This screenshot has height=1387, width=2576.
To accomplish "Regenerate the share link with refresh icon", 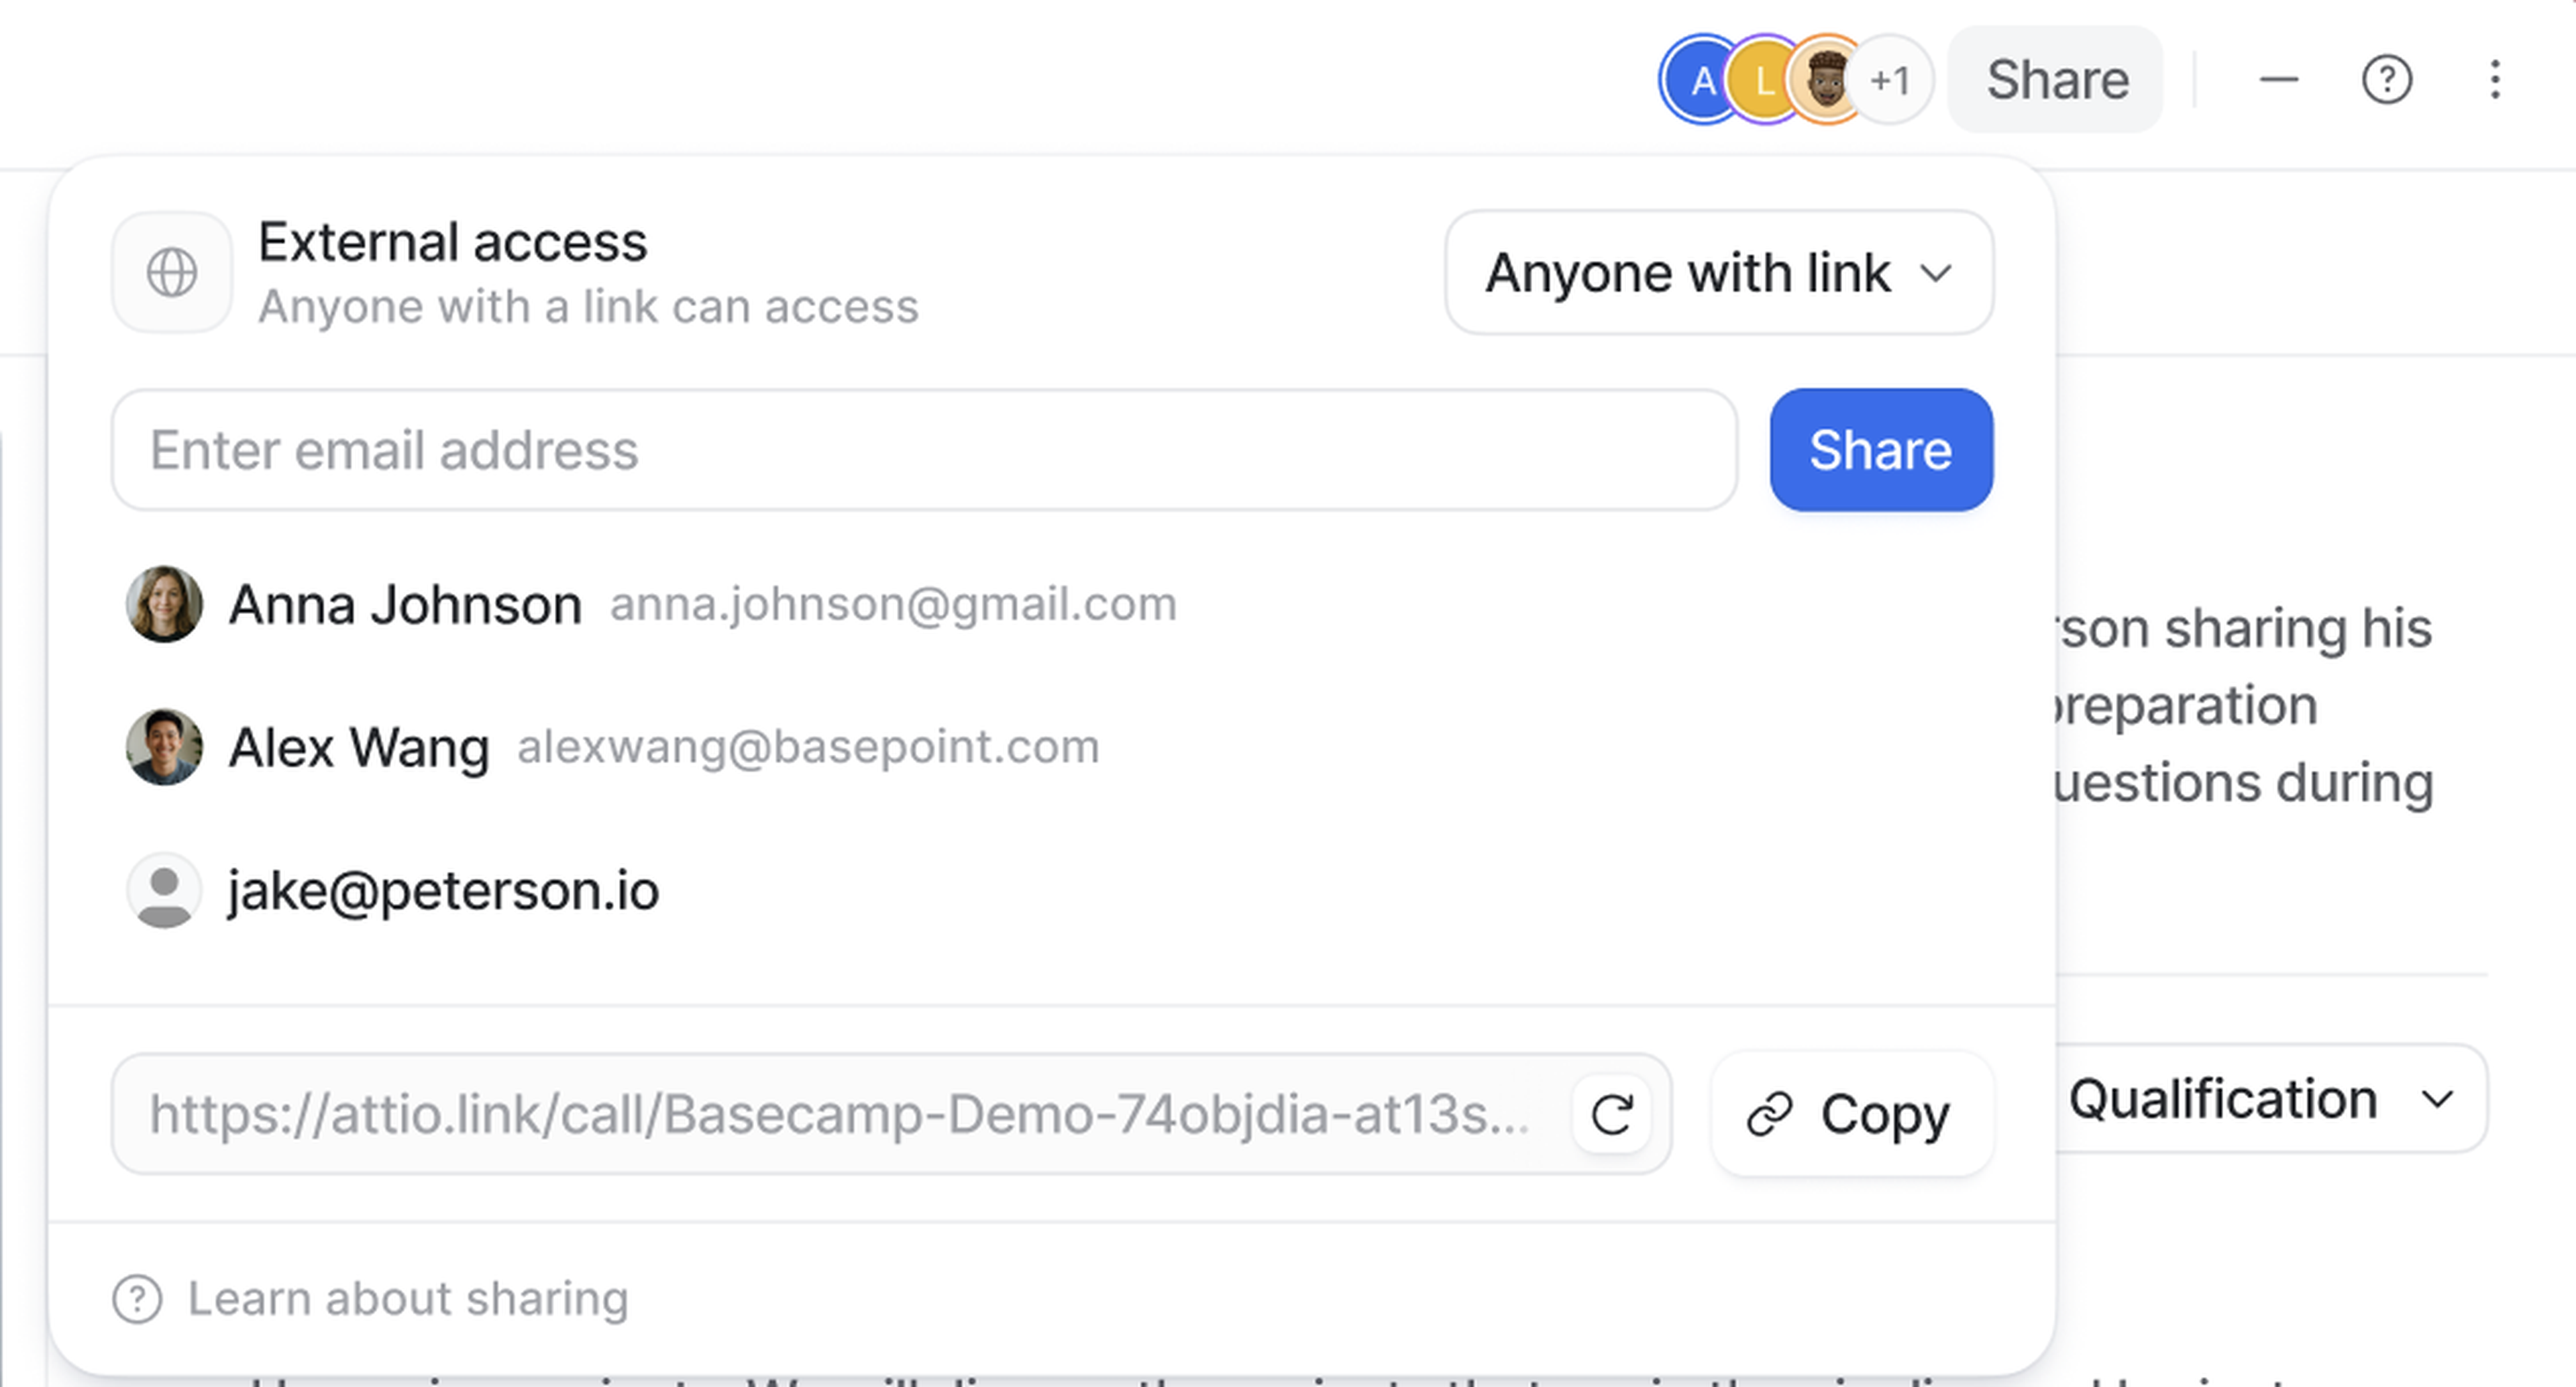I will [x=1611, y=1114].
